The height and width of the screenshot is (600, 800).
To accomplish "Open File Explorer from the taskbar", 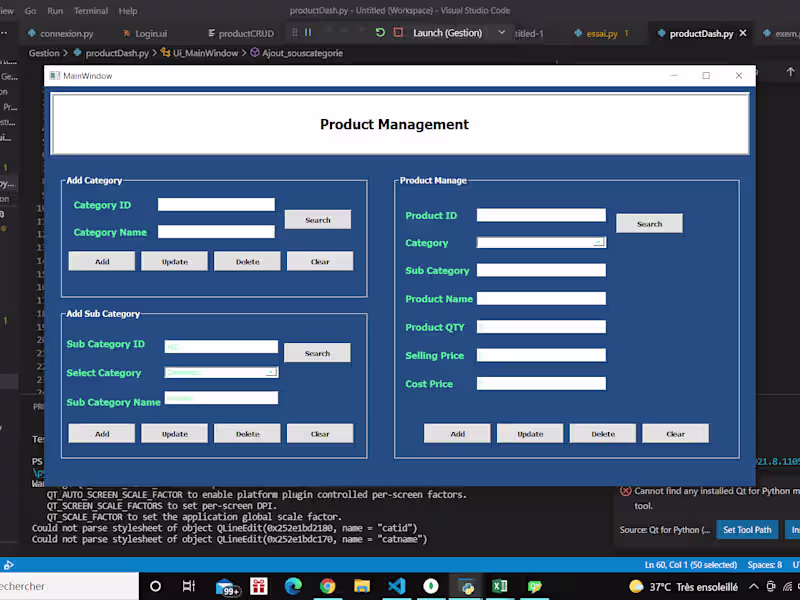I will (x=363, y=586).
